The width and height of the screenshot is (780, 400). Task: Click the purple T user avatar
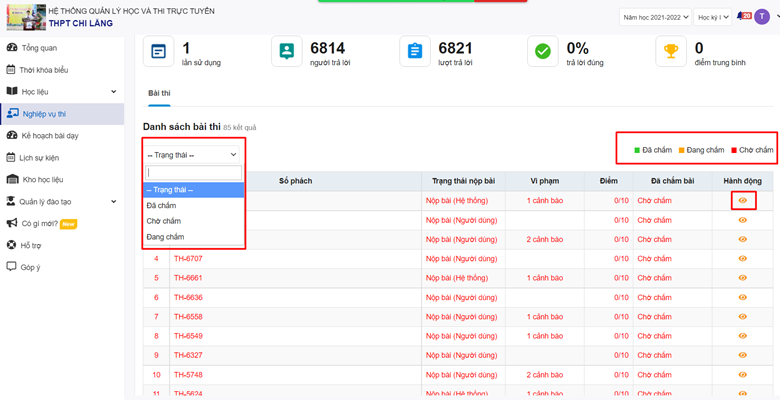click(764, 17)
